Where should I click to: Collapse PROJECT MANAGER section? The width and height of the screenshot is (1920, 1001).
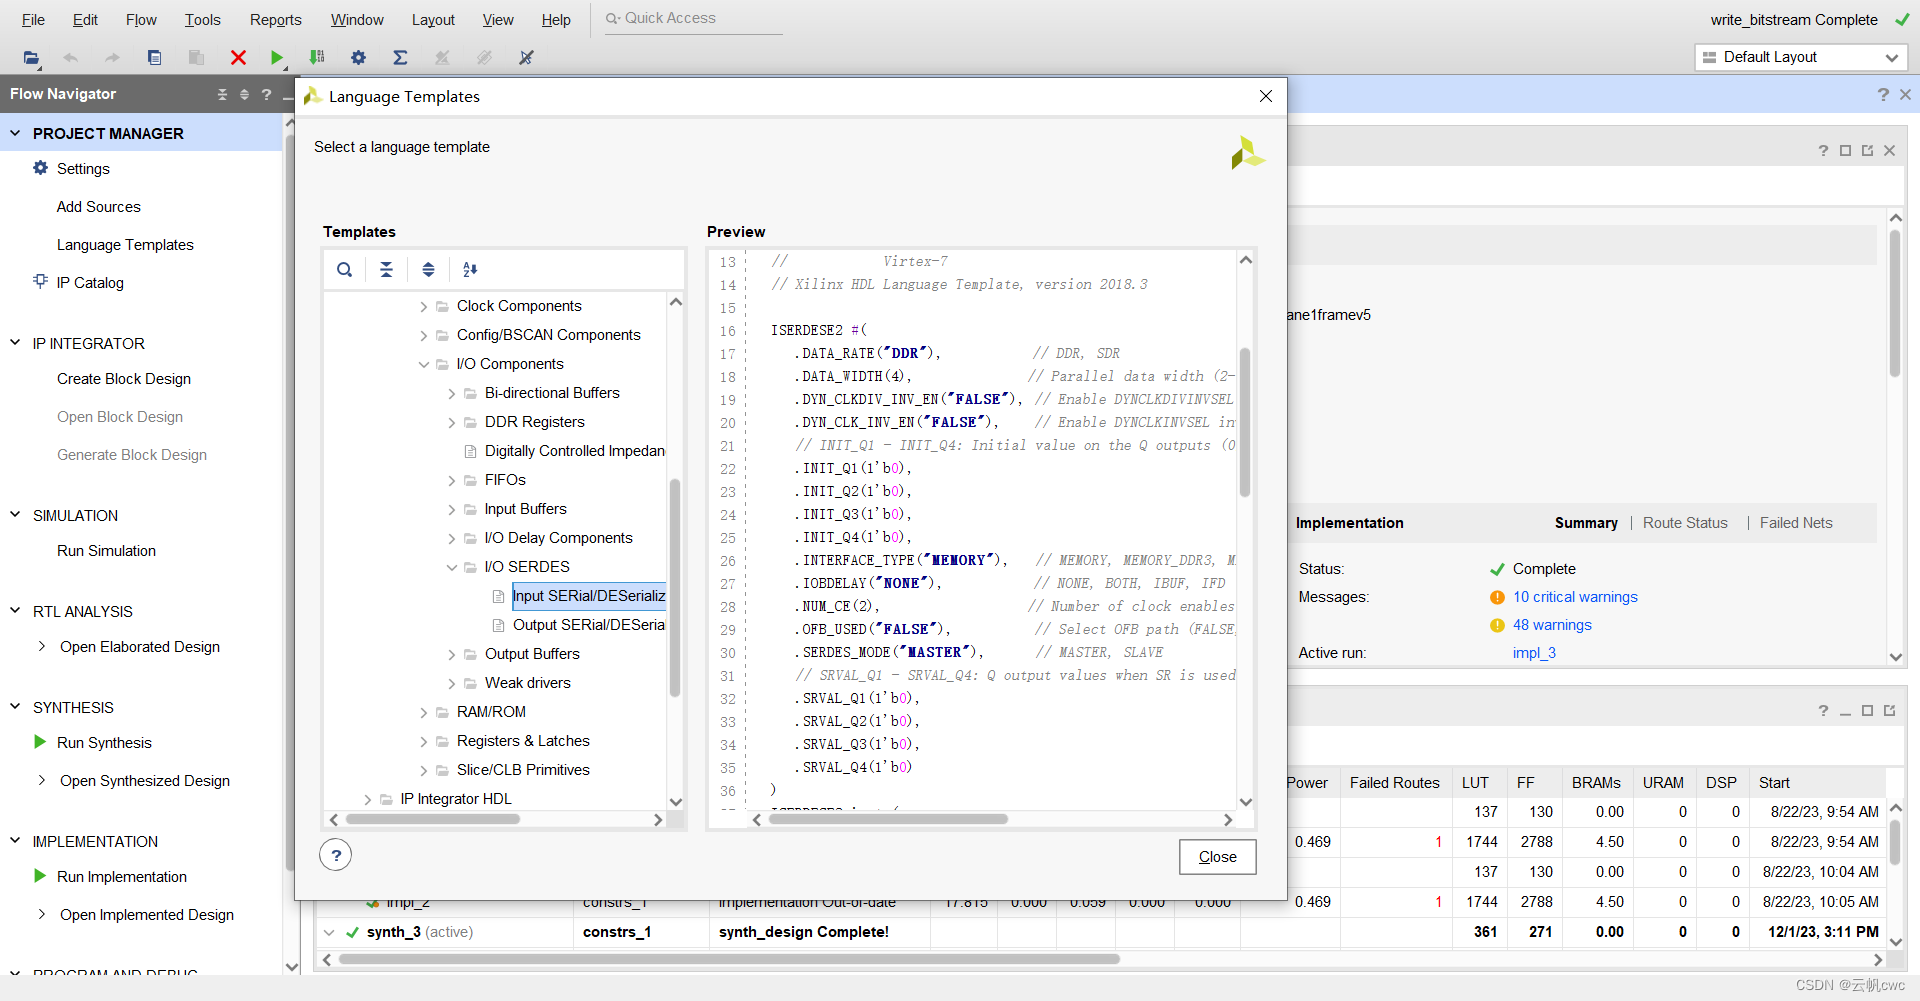click(x=15, y=132)
